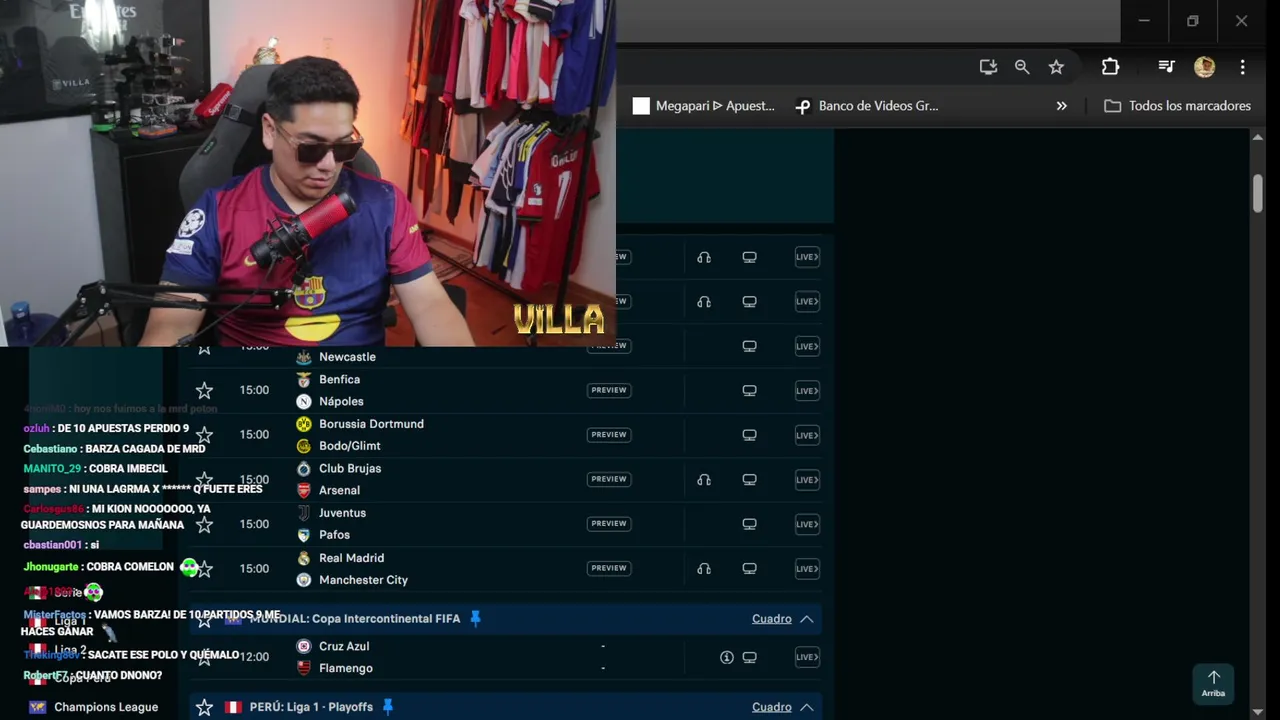Open the Todos los marcadores folder
Viewport: 1280px width, 720px height.
tap(1177, 106)
